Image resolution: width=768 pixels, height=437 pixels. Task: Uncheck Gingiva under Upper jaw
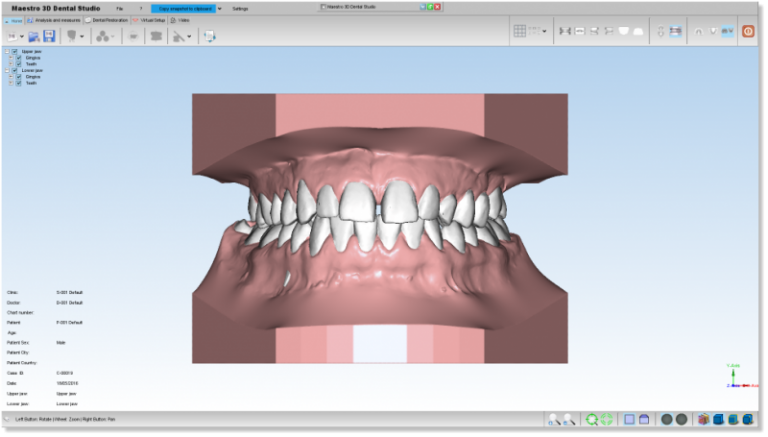point(19,58)
